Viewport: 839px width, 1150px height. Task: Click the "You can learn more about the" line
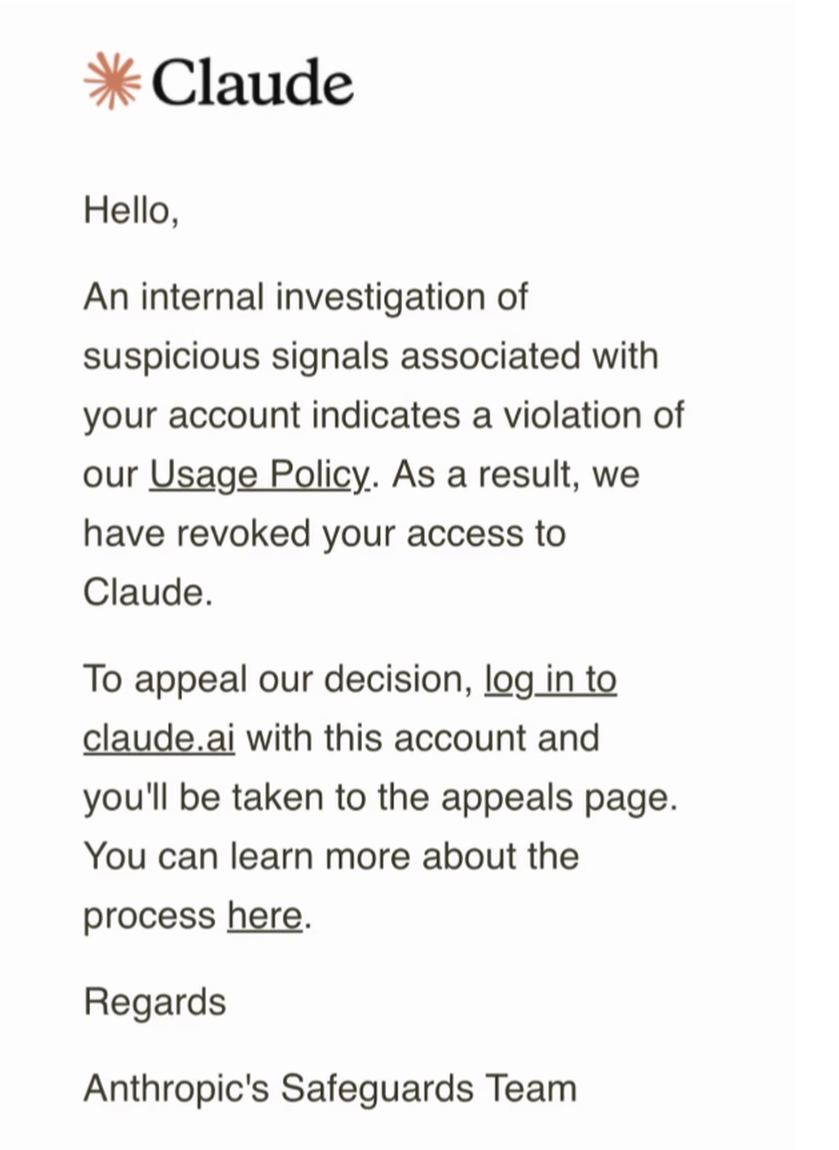tap(331, 857)
